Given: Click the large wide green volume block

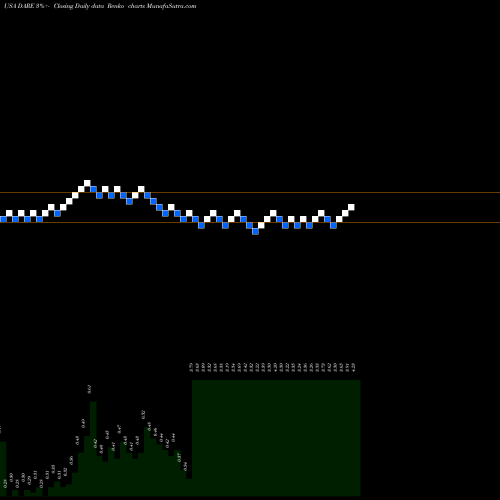Looking at the screenshot, I should 276,438.
